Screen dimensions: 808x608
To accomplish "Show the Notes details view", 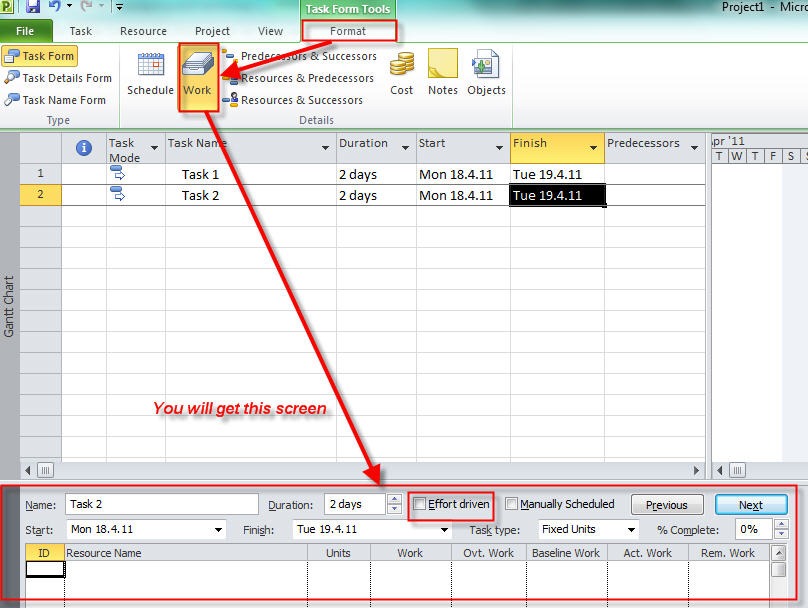I will 442,73.
